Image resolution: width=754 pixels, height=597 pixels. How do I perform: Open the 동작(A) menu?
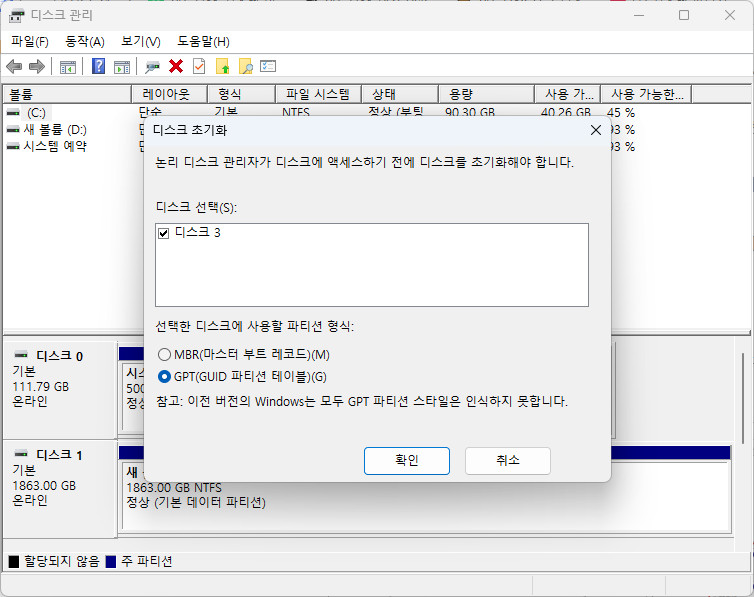[x=85, y=42]
